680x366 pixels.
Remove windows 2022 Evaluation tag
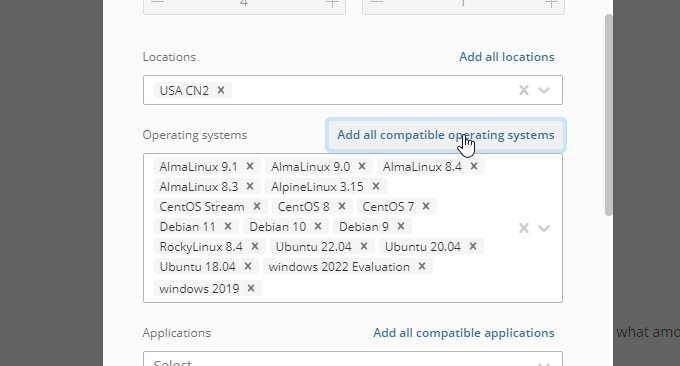point(422,266)
